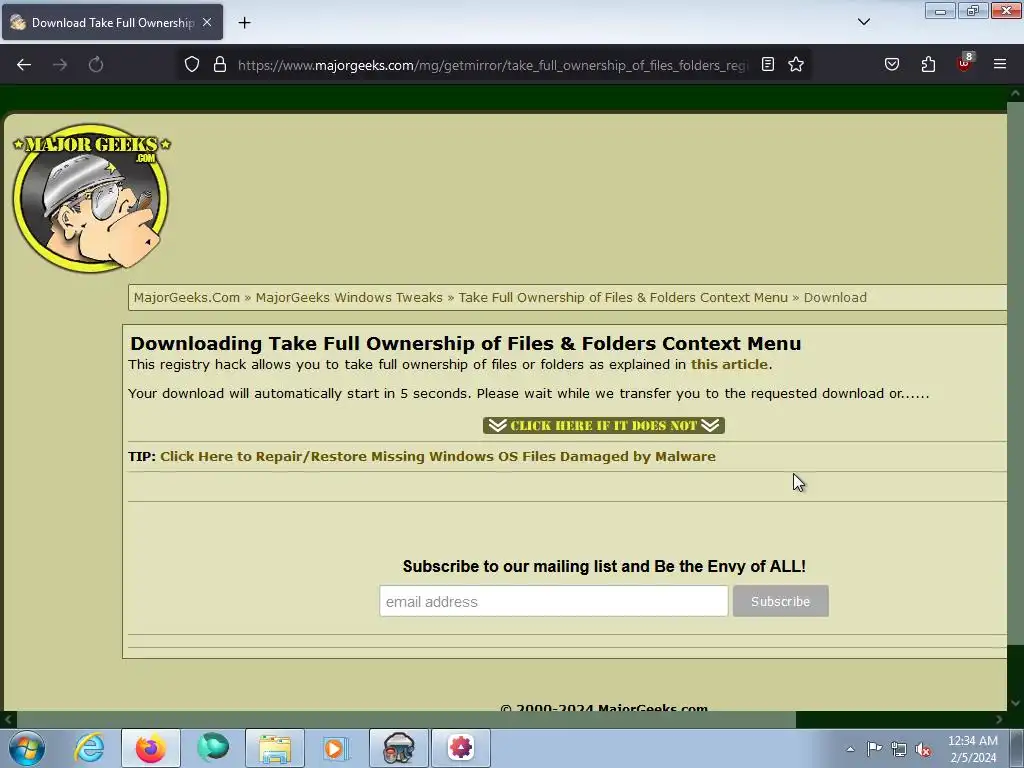This screenshot has width=1024, height=768.
Task: Open Windows Media Player in taskbar
Action: coord(336,748)
